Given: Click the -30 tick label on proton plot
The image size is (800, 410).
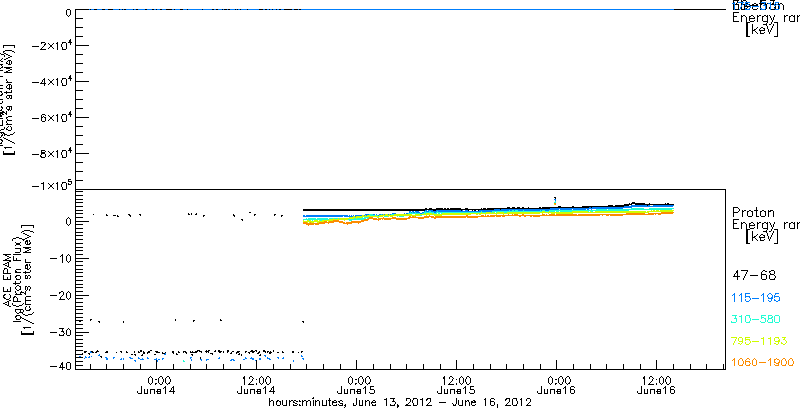Looking at the screenshot, I should (x=60, y=331).
